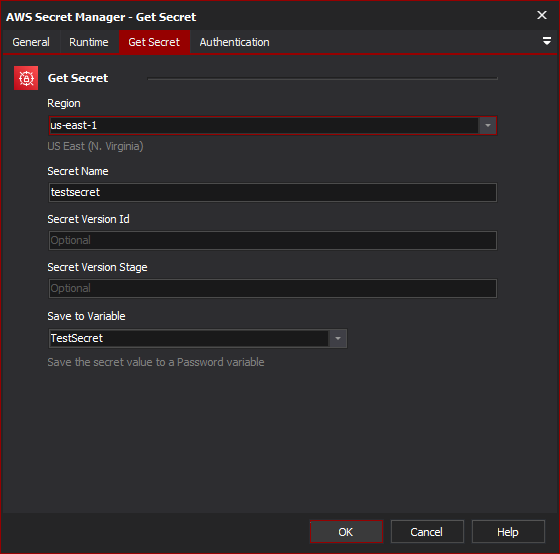
Task: Click the Get Secret action icon
Action: (x=26, y=78)
